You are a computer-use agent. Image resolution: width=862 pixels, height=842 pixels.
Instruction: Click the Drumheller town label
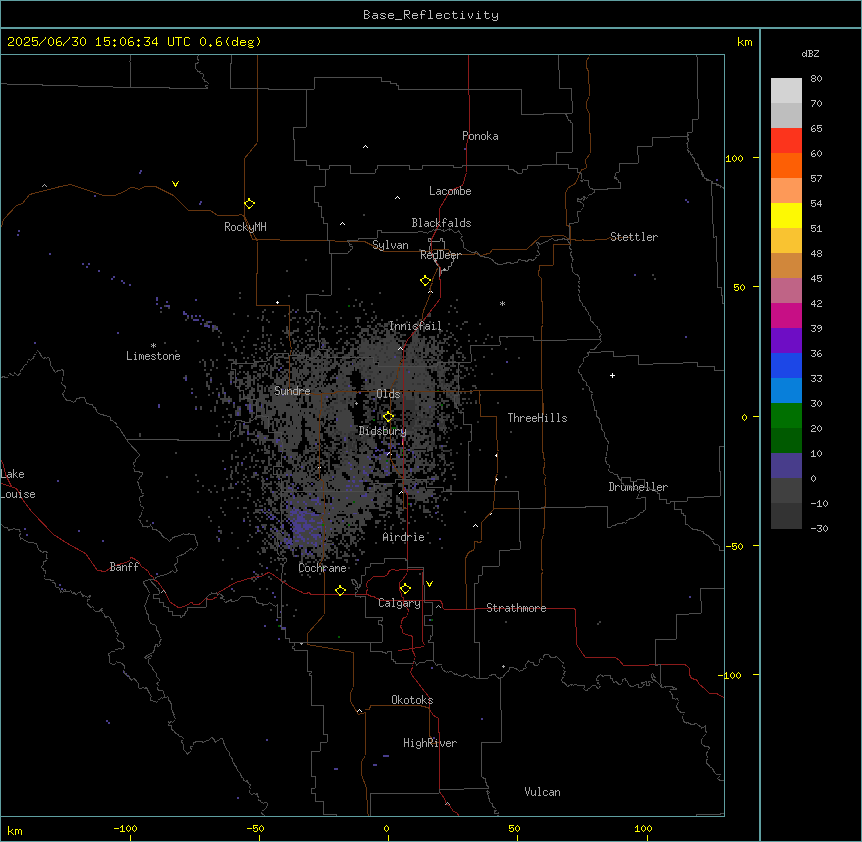tap(638, 487)
